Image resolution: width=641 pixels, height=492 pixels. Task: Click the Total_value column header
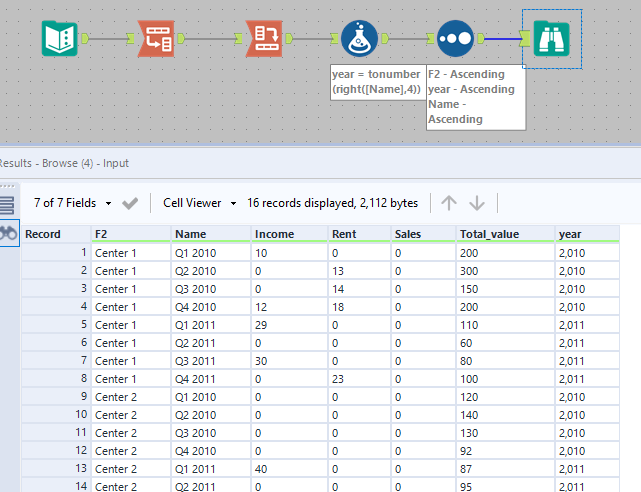point(505,234)
